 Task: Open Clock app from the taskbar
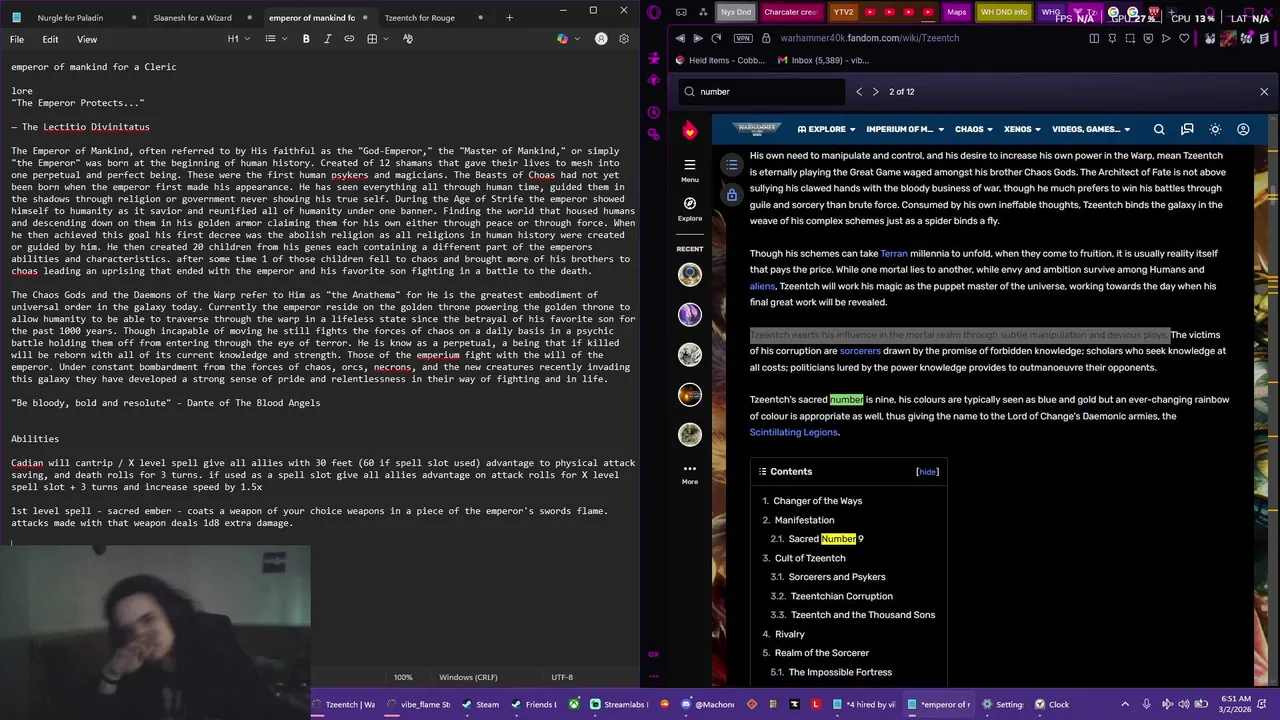point(1051,704)
